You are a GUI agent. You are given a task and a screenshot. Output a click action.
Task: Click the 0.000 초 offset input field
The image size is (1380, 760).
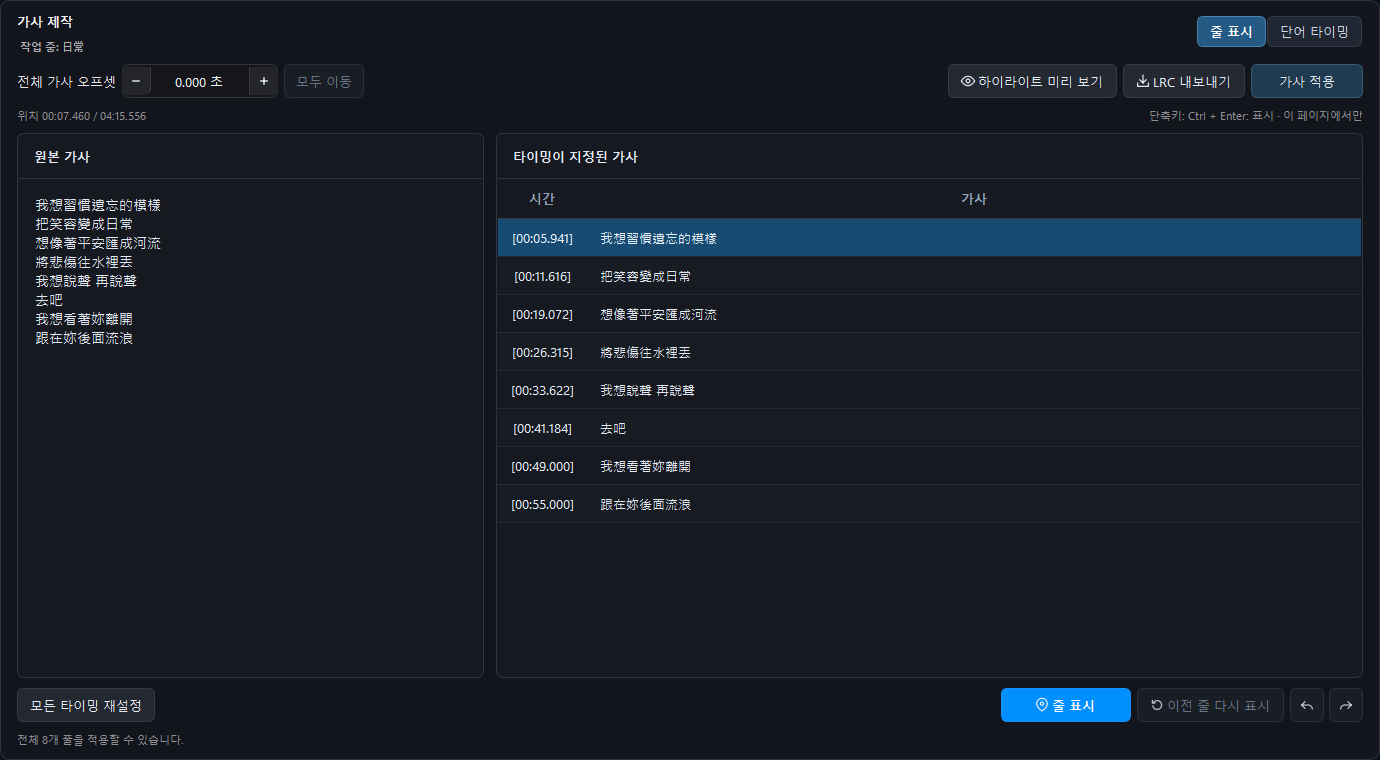[200, 81]
